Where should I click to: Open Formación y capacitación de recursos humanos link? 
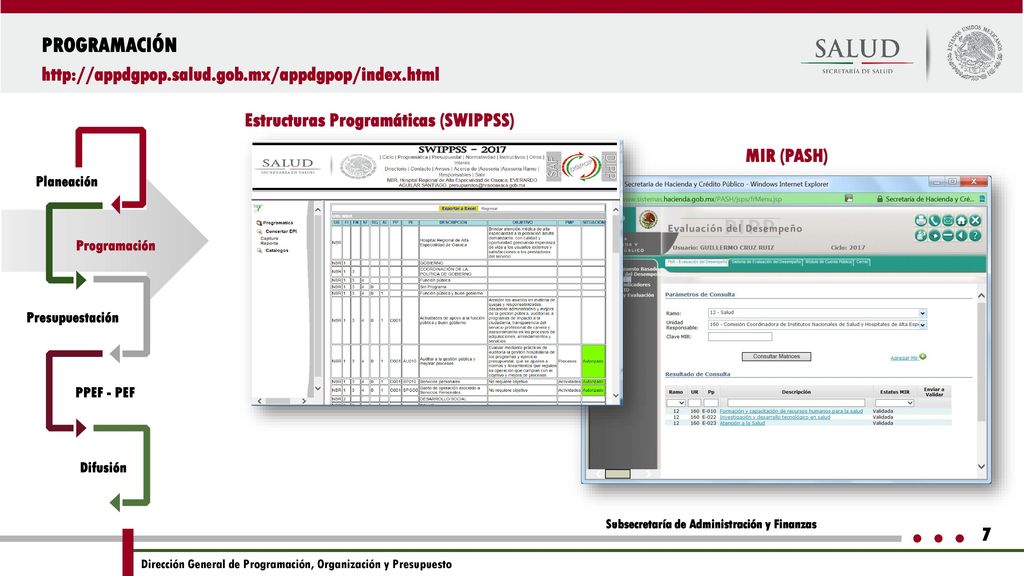791,411
